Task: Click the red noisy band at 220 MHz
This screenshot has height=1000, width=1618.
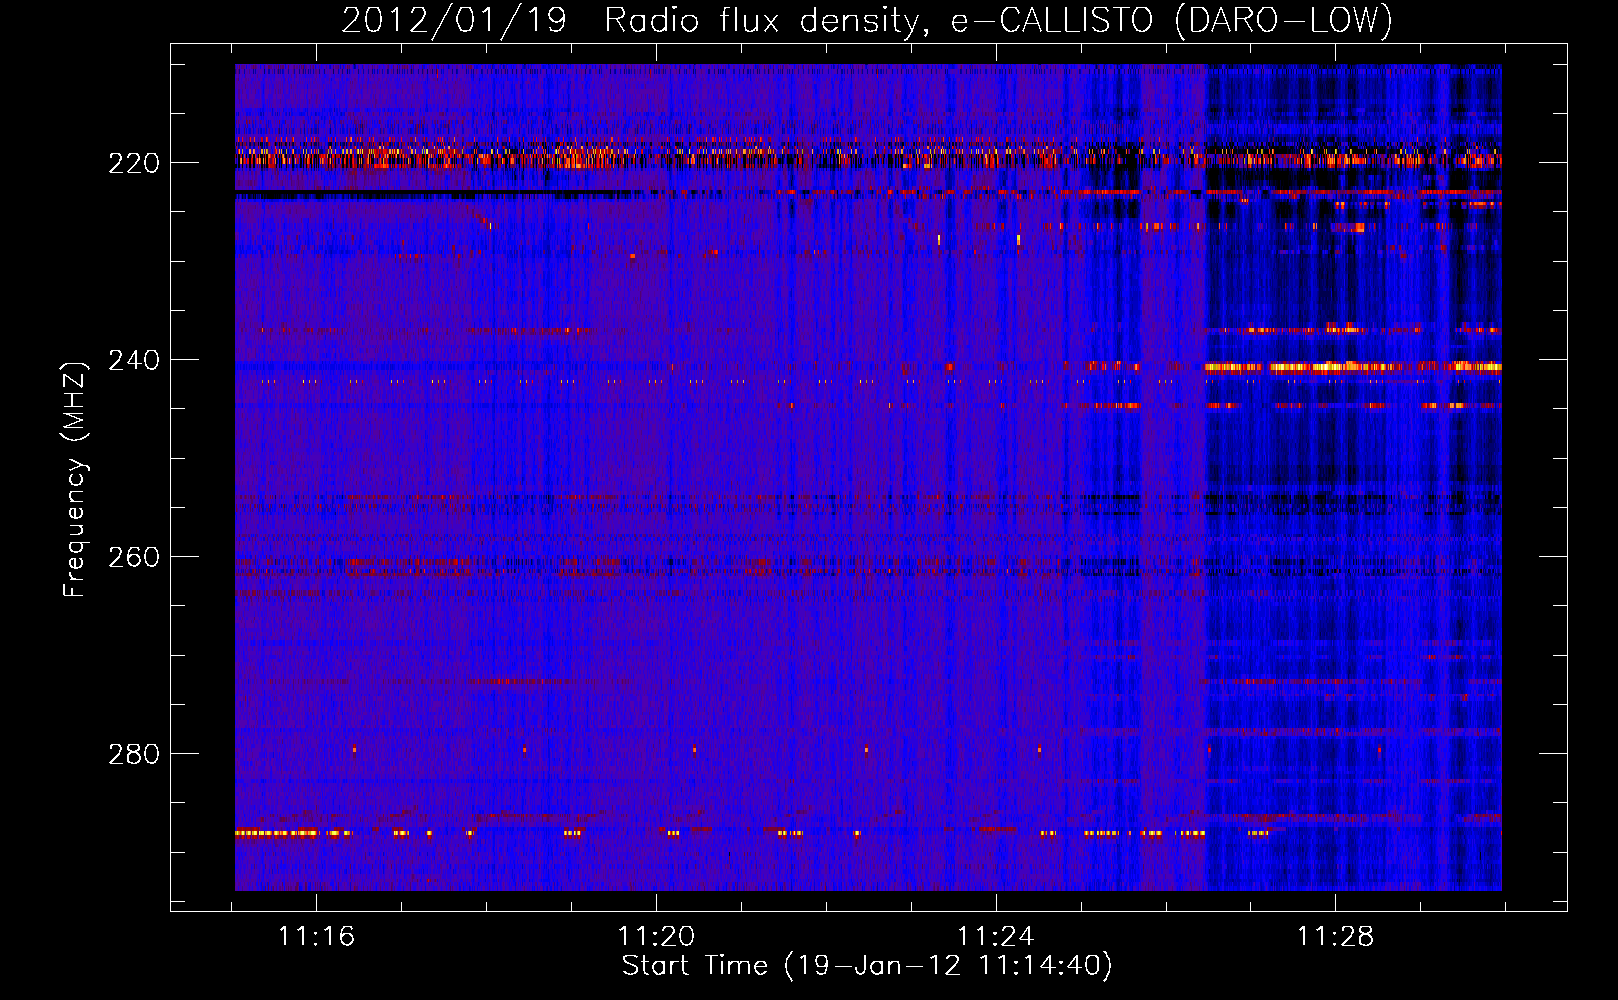Action: (868, 157)
